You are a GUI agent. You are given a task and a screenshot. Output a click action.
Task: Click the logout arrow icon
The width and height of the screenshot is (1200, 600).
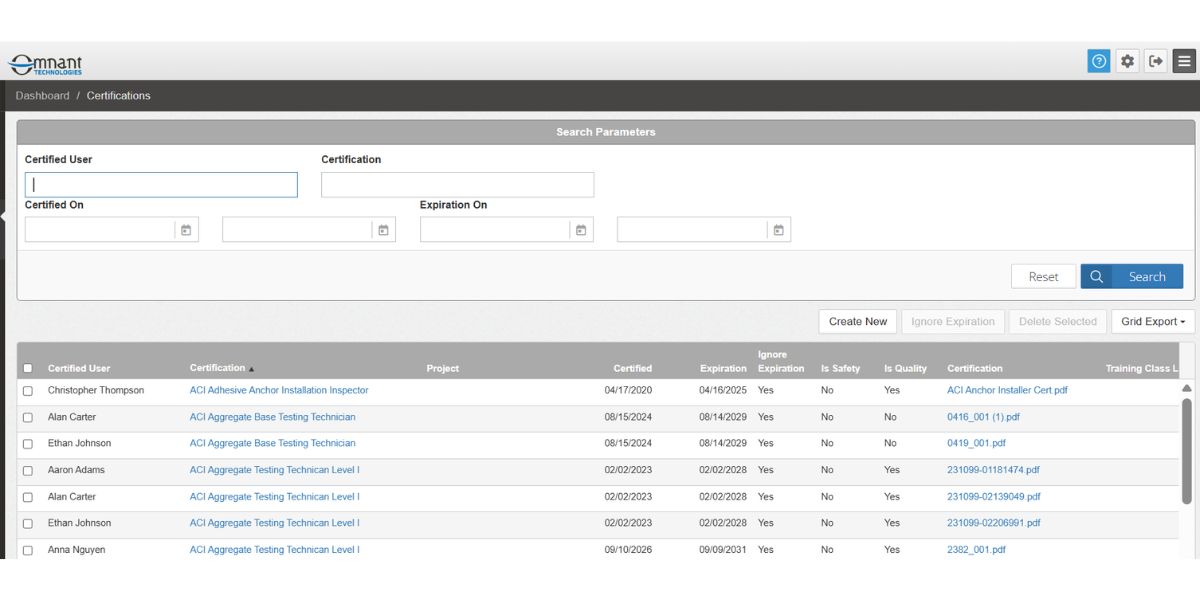pyautogui.click(x=1156, y=61)
